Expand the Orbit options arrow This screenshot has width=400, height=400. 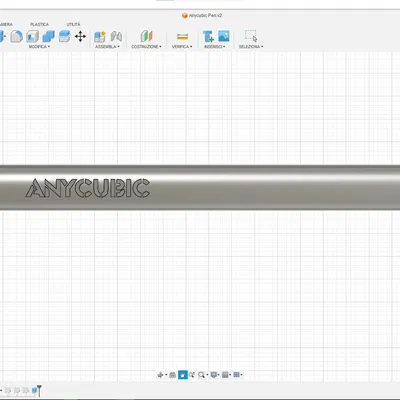[166, 375]
